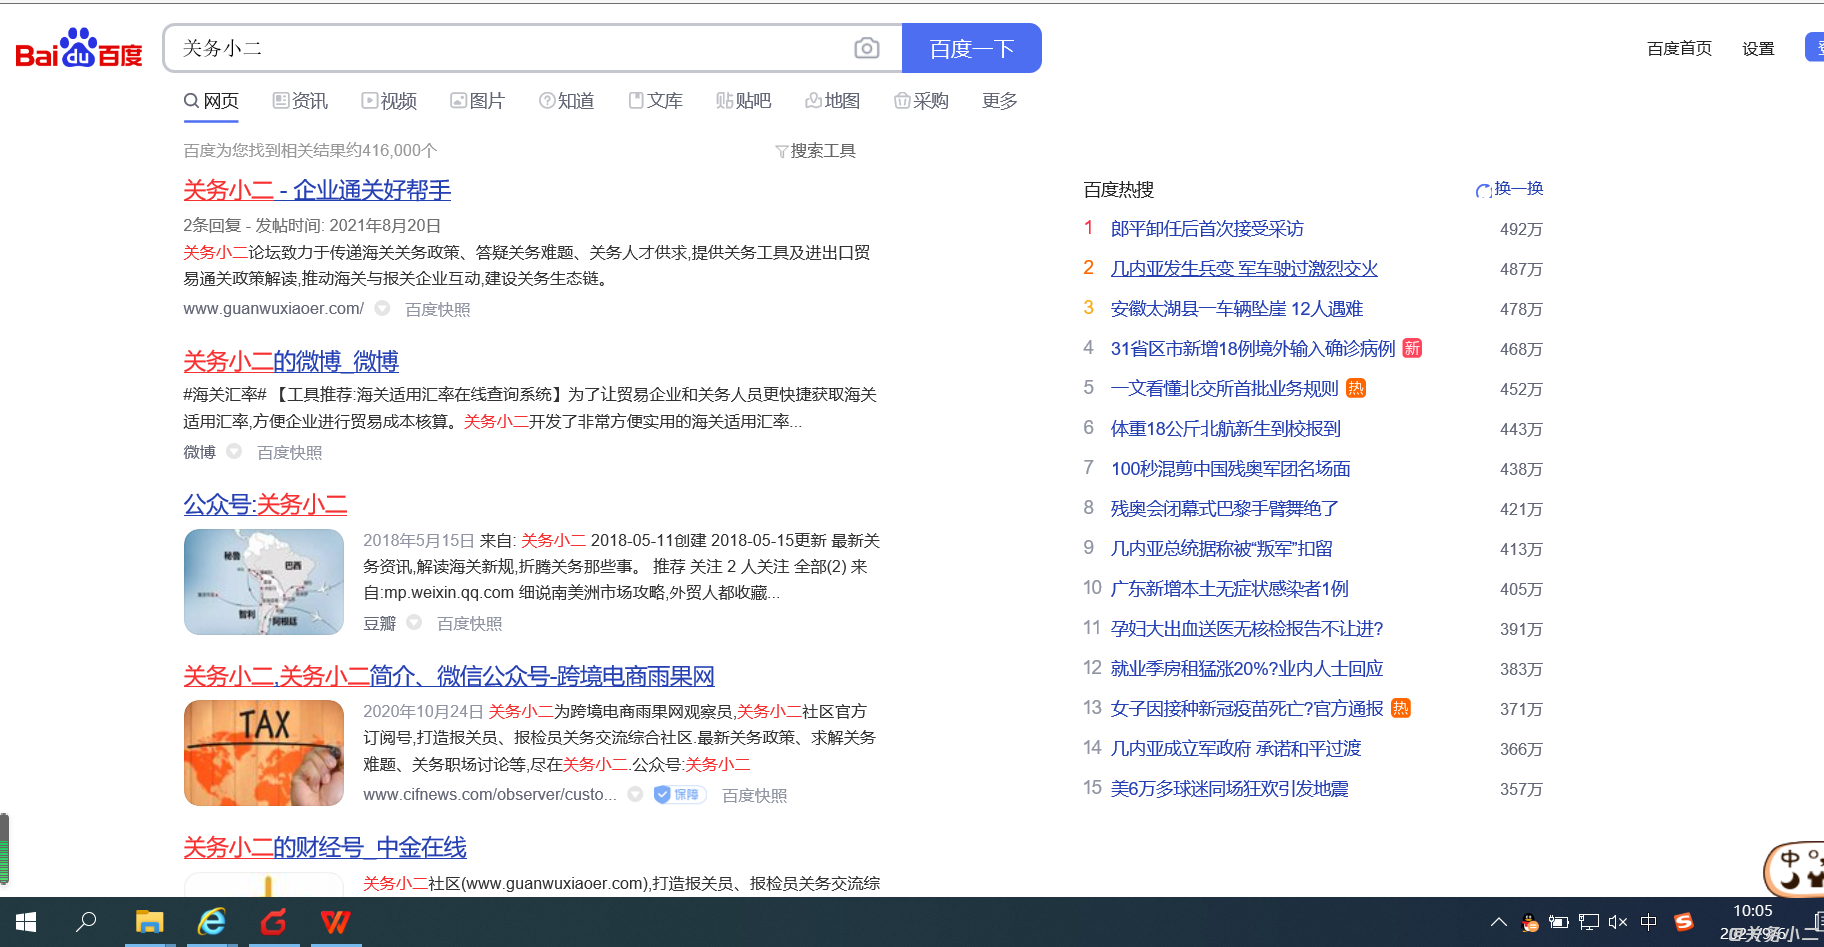Open Internet Explorer from the taskbar

tap(212, 922)
